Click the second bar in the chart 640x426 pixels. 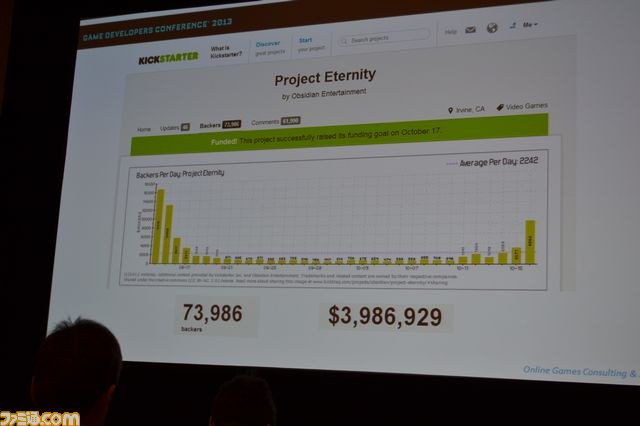tap(167, 234)
